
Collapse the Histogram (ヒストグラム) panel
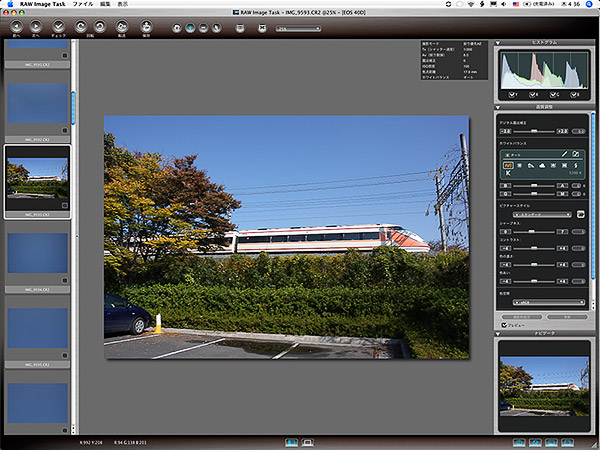coord(498,43)
